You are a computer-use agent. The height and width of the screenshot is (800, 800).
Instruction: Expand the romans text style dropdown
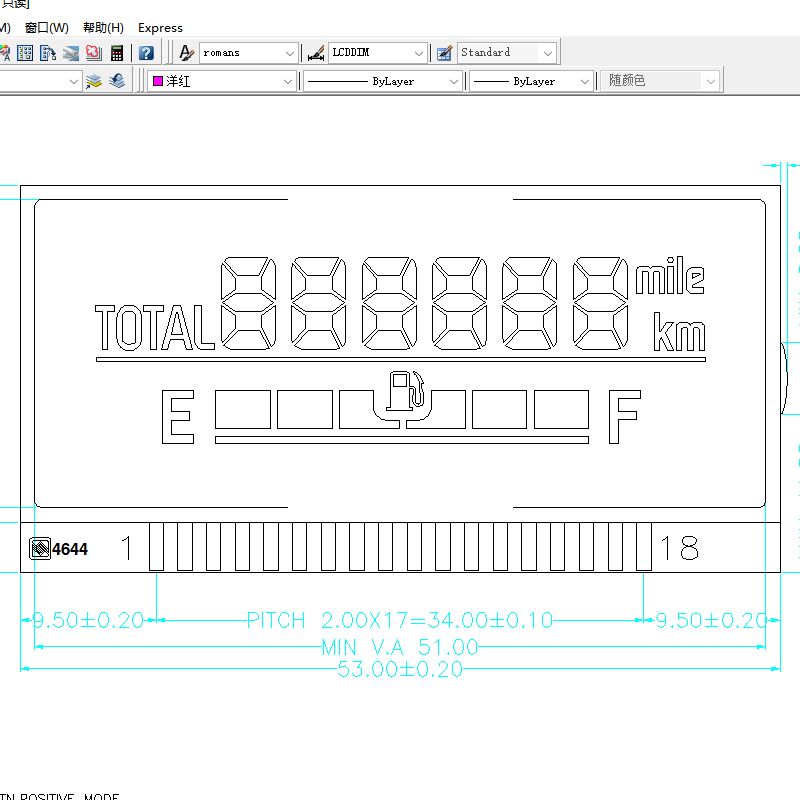pyautogui.click(x=290, y=53)
